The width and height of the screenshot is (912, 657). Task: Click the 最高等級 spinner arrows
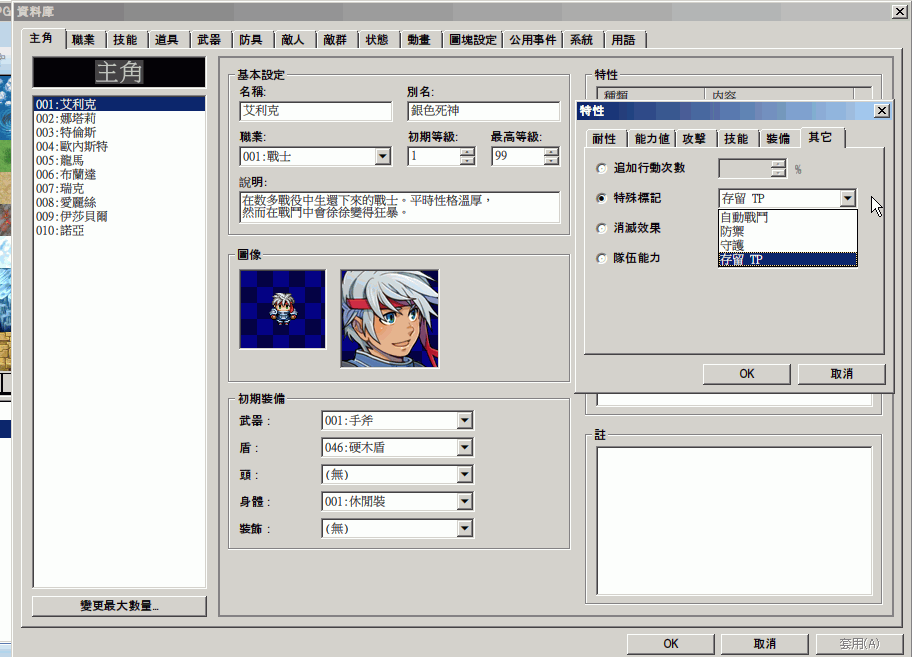[551, 156]
